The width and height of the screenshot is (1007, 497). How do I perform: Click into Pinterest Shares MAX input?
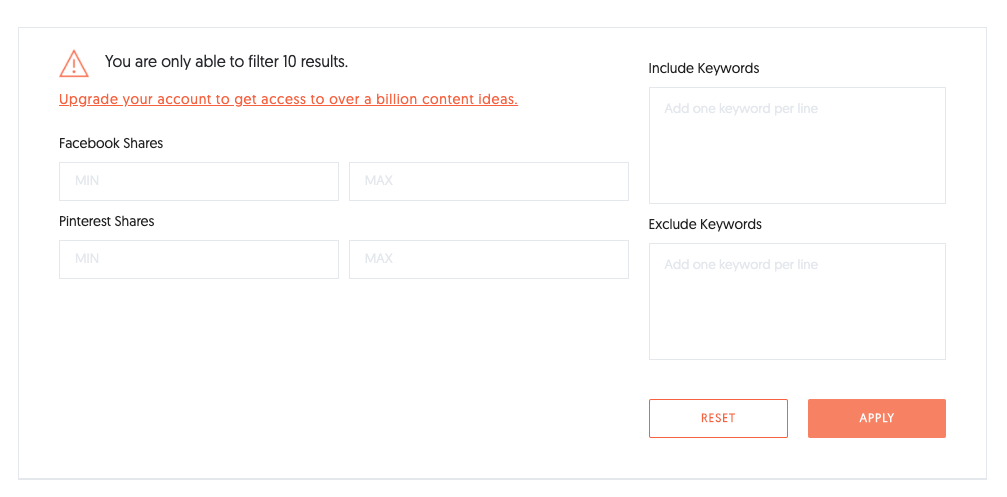[488, 259]
